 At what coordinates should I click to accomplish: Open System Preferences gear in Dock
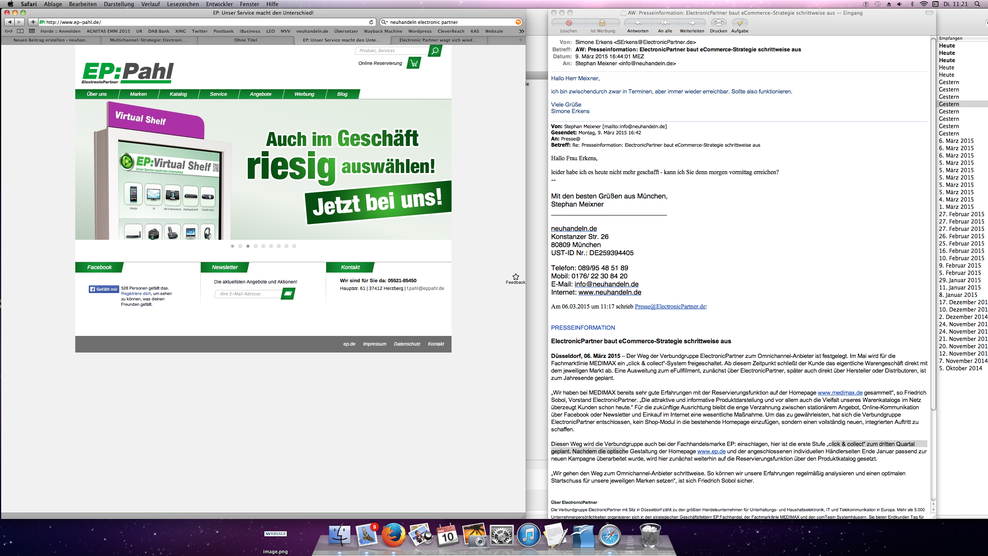point(502,535)
